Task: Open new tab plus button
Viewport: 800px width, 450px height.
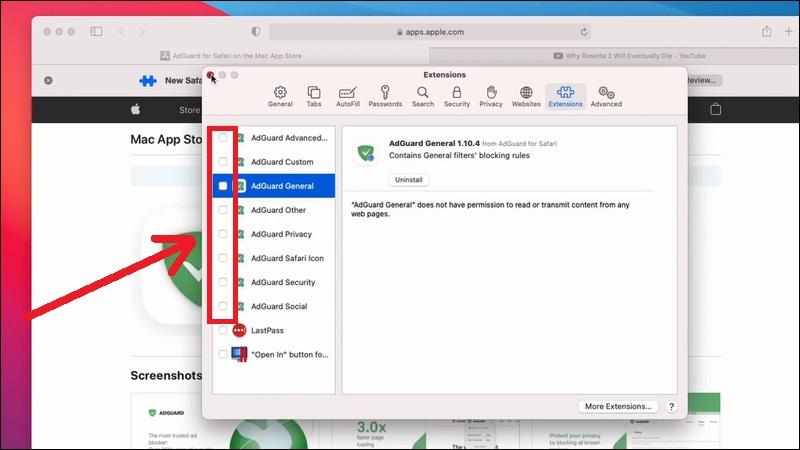Action: 788,31
